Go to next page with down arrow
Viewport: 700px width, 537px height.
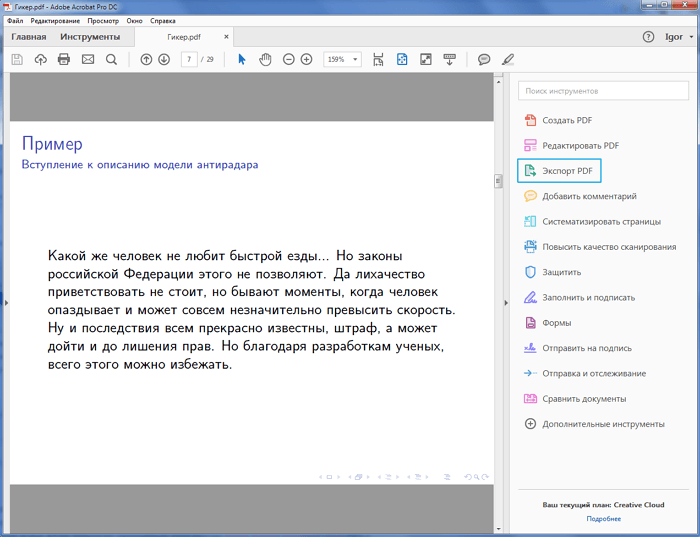(x=164, y=60)
